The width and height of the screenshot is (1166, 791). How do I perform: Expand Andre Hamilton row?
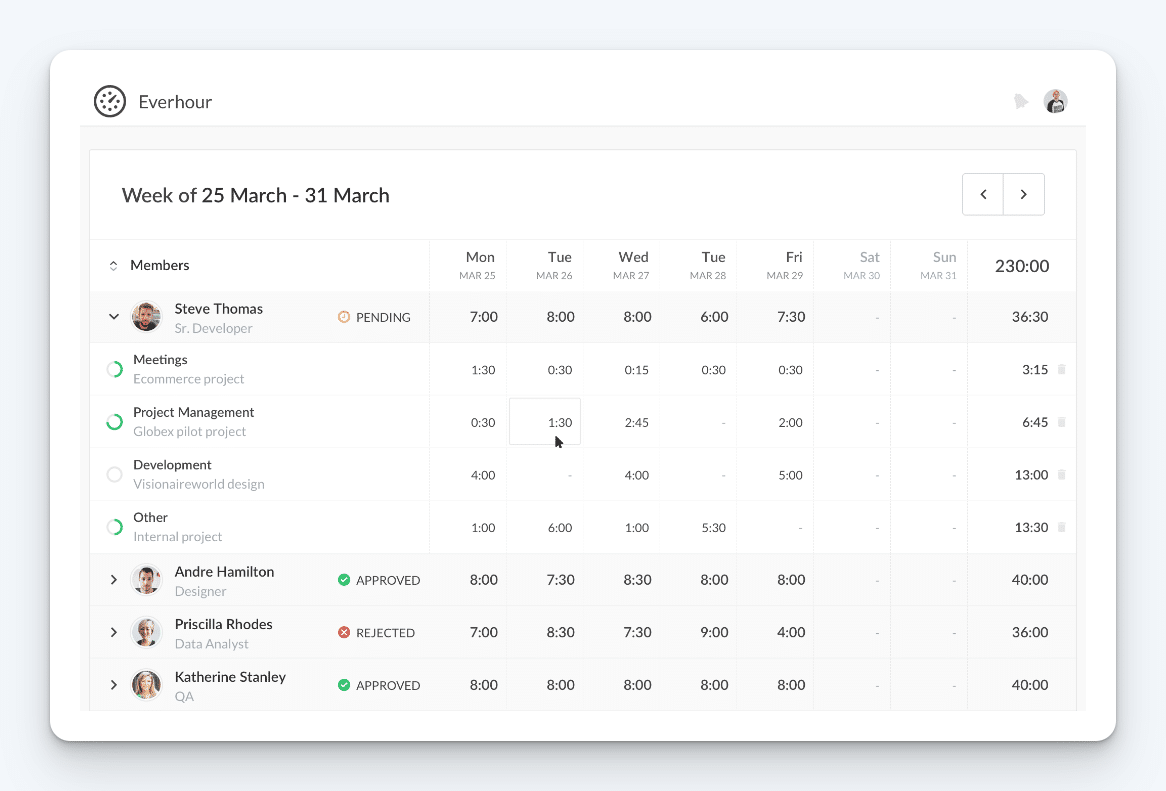114,580
